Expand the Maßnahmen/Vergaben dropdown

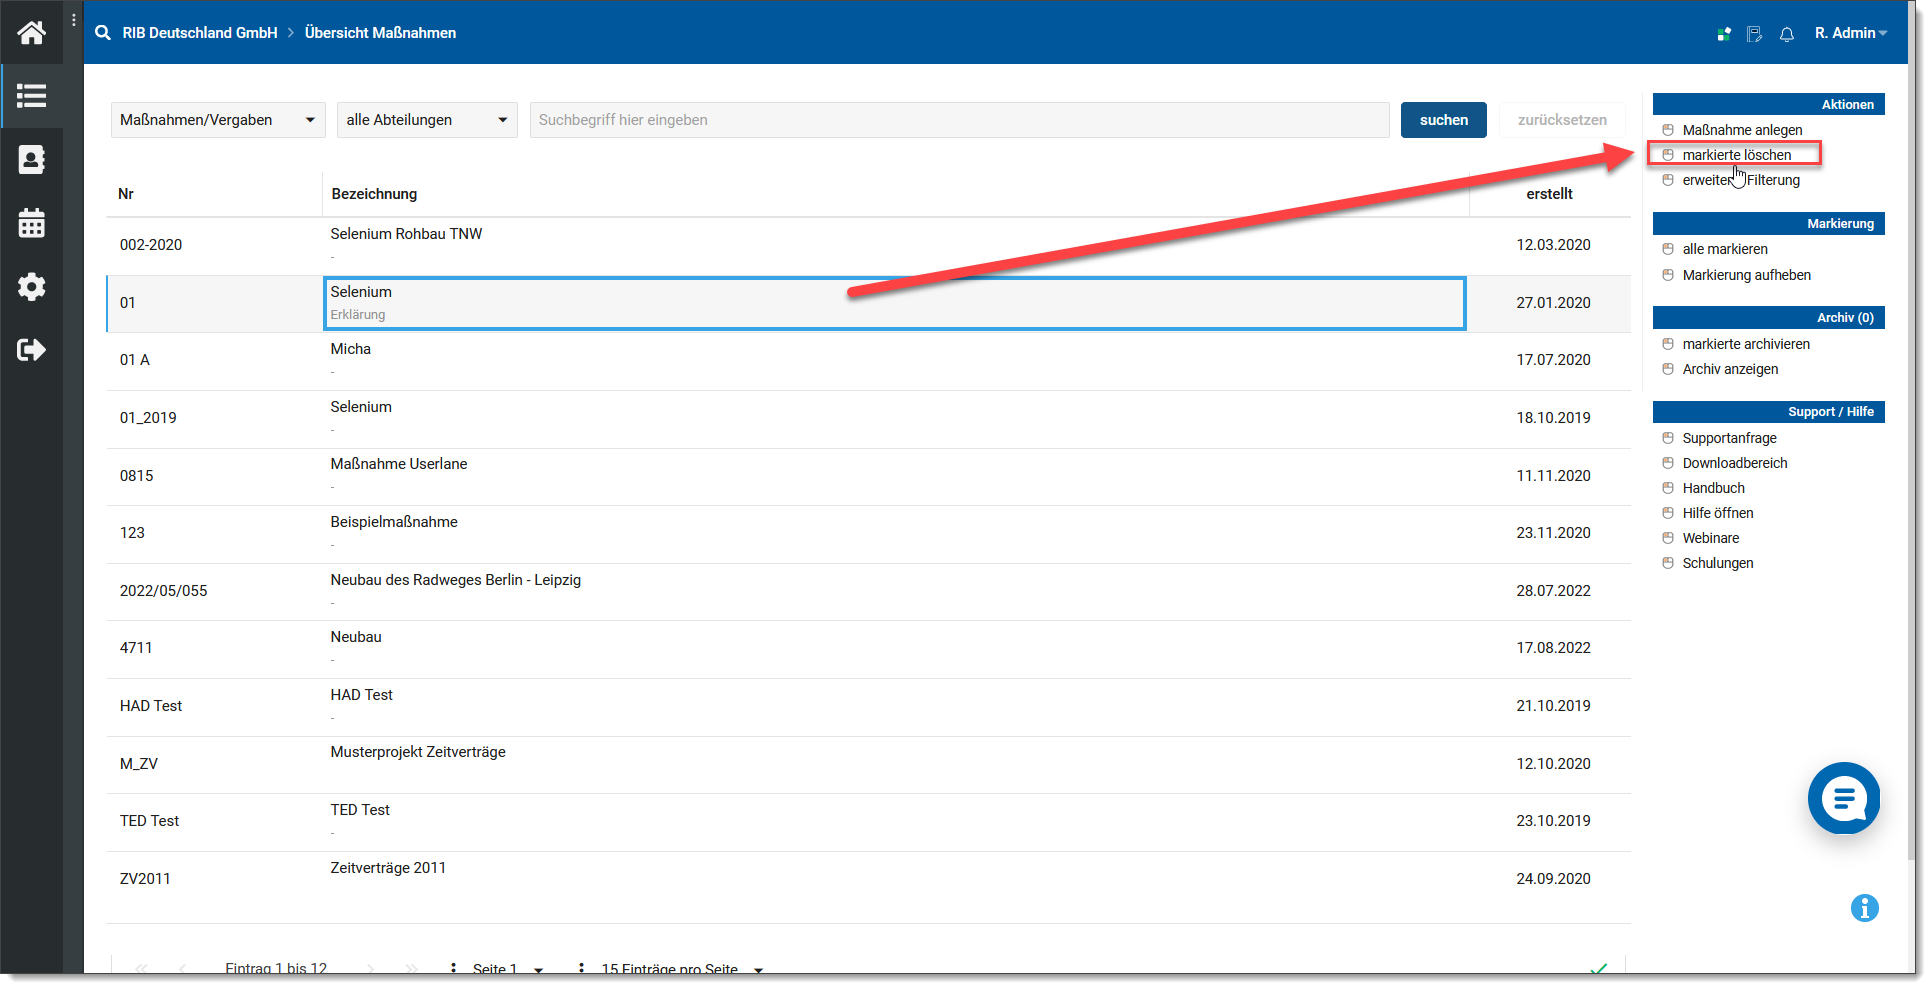[217, 120]
